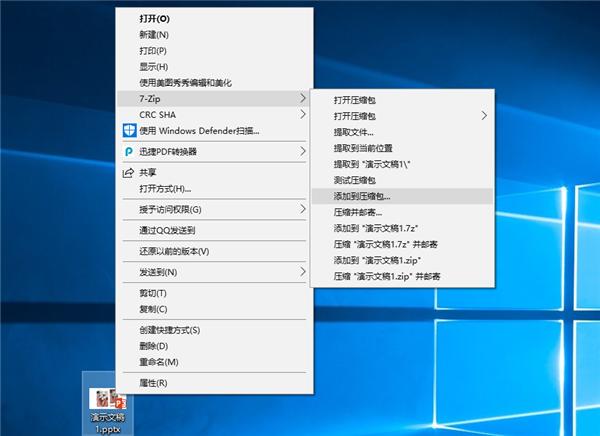Image resolution: width=600 pixels, height=436 pixels.
Task: Choose 通过QQ发送到 menu entry
Action: coord(214,230)
